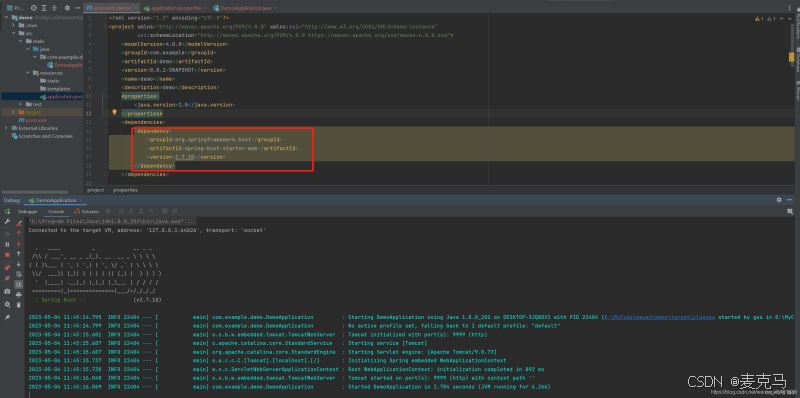Clear console using the trash can icon

19,305
